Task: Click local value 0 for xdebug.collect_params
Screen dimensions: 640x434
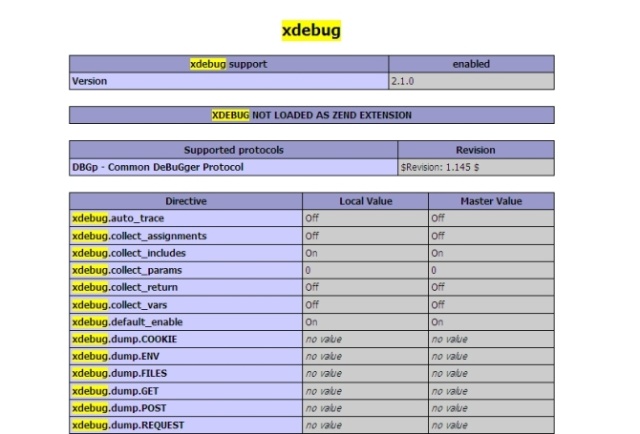Action: click(x=366, y=270)
